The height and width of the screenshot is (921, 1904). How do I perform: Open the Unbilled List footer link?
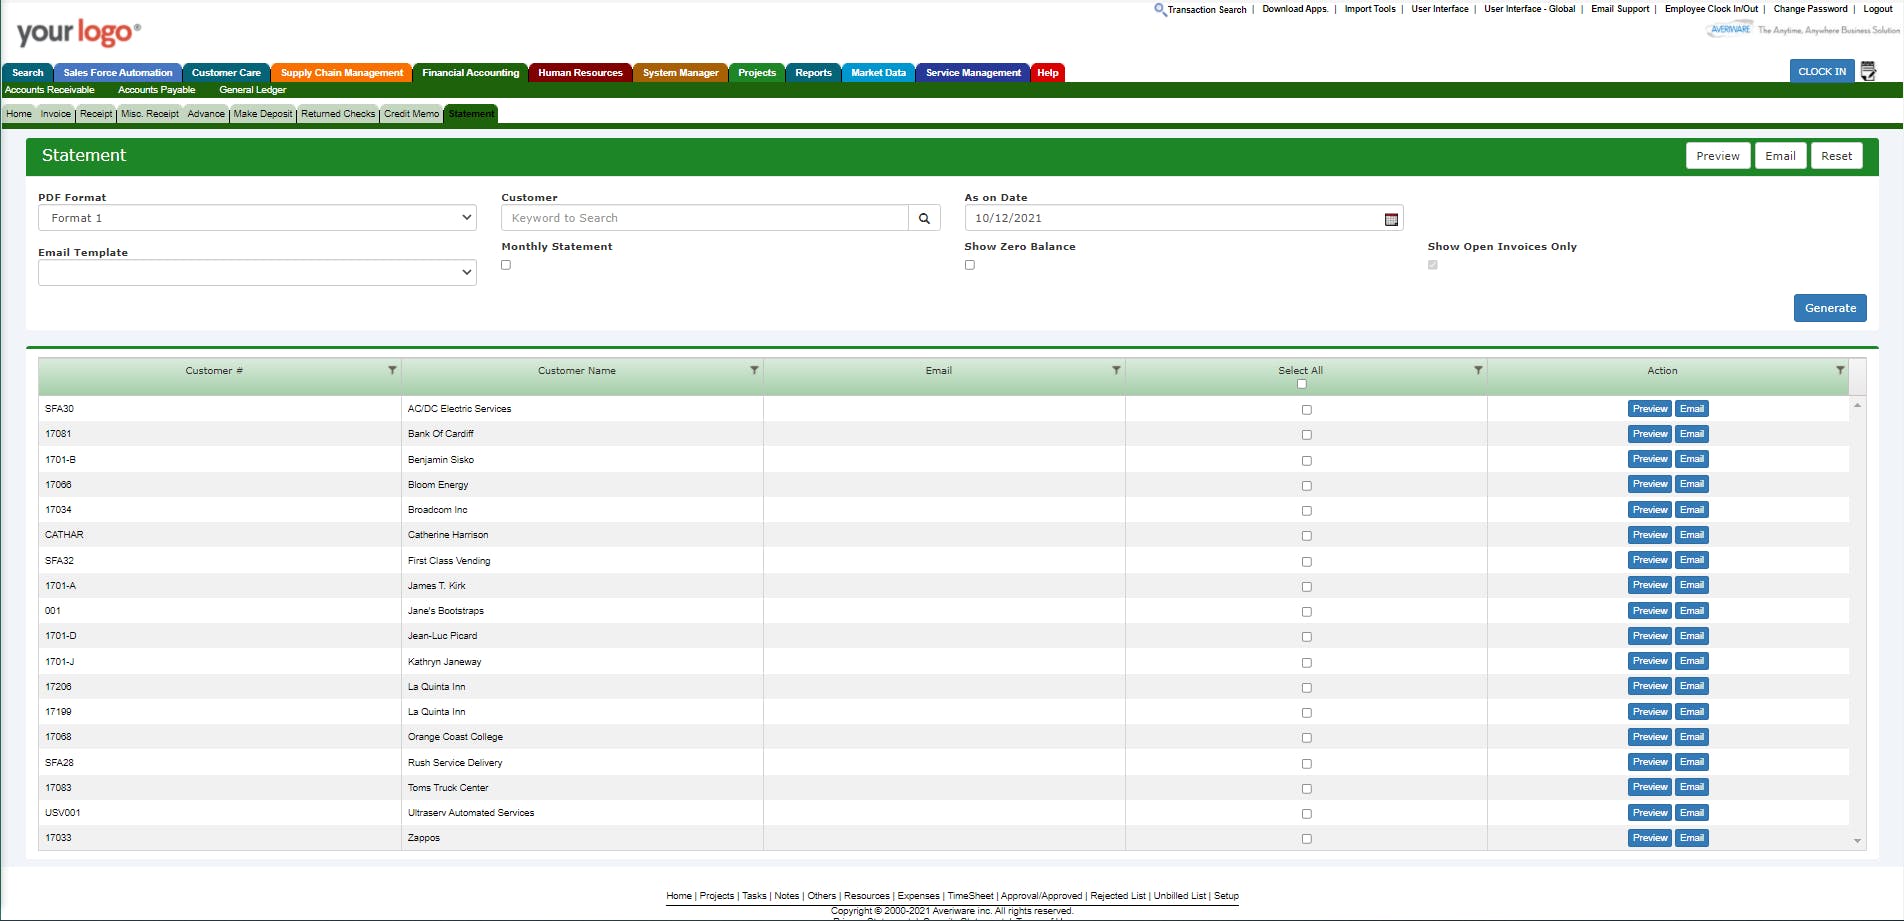[x=1179, y=896]
